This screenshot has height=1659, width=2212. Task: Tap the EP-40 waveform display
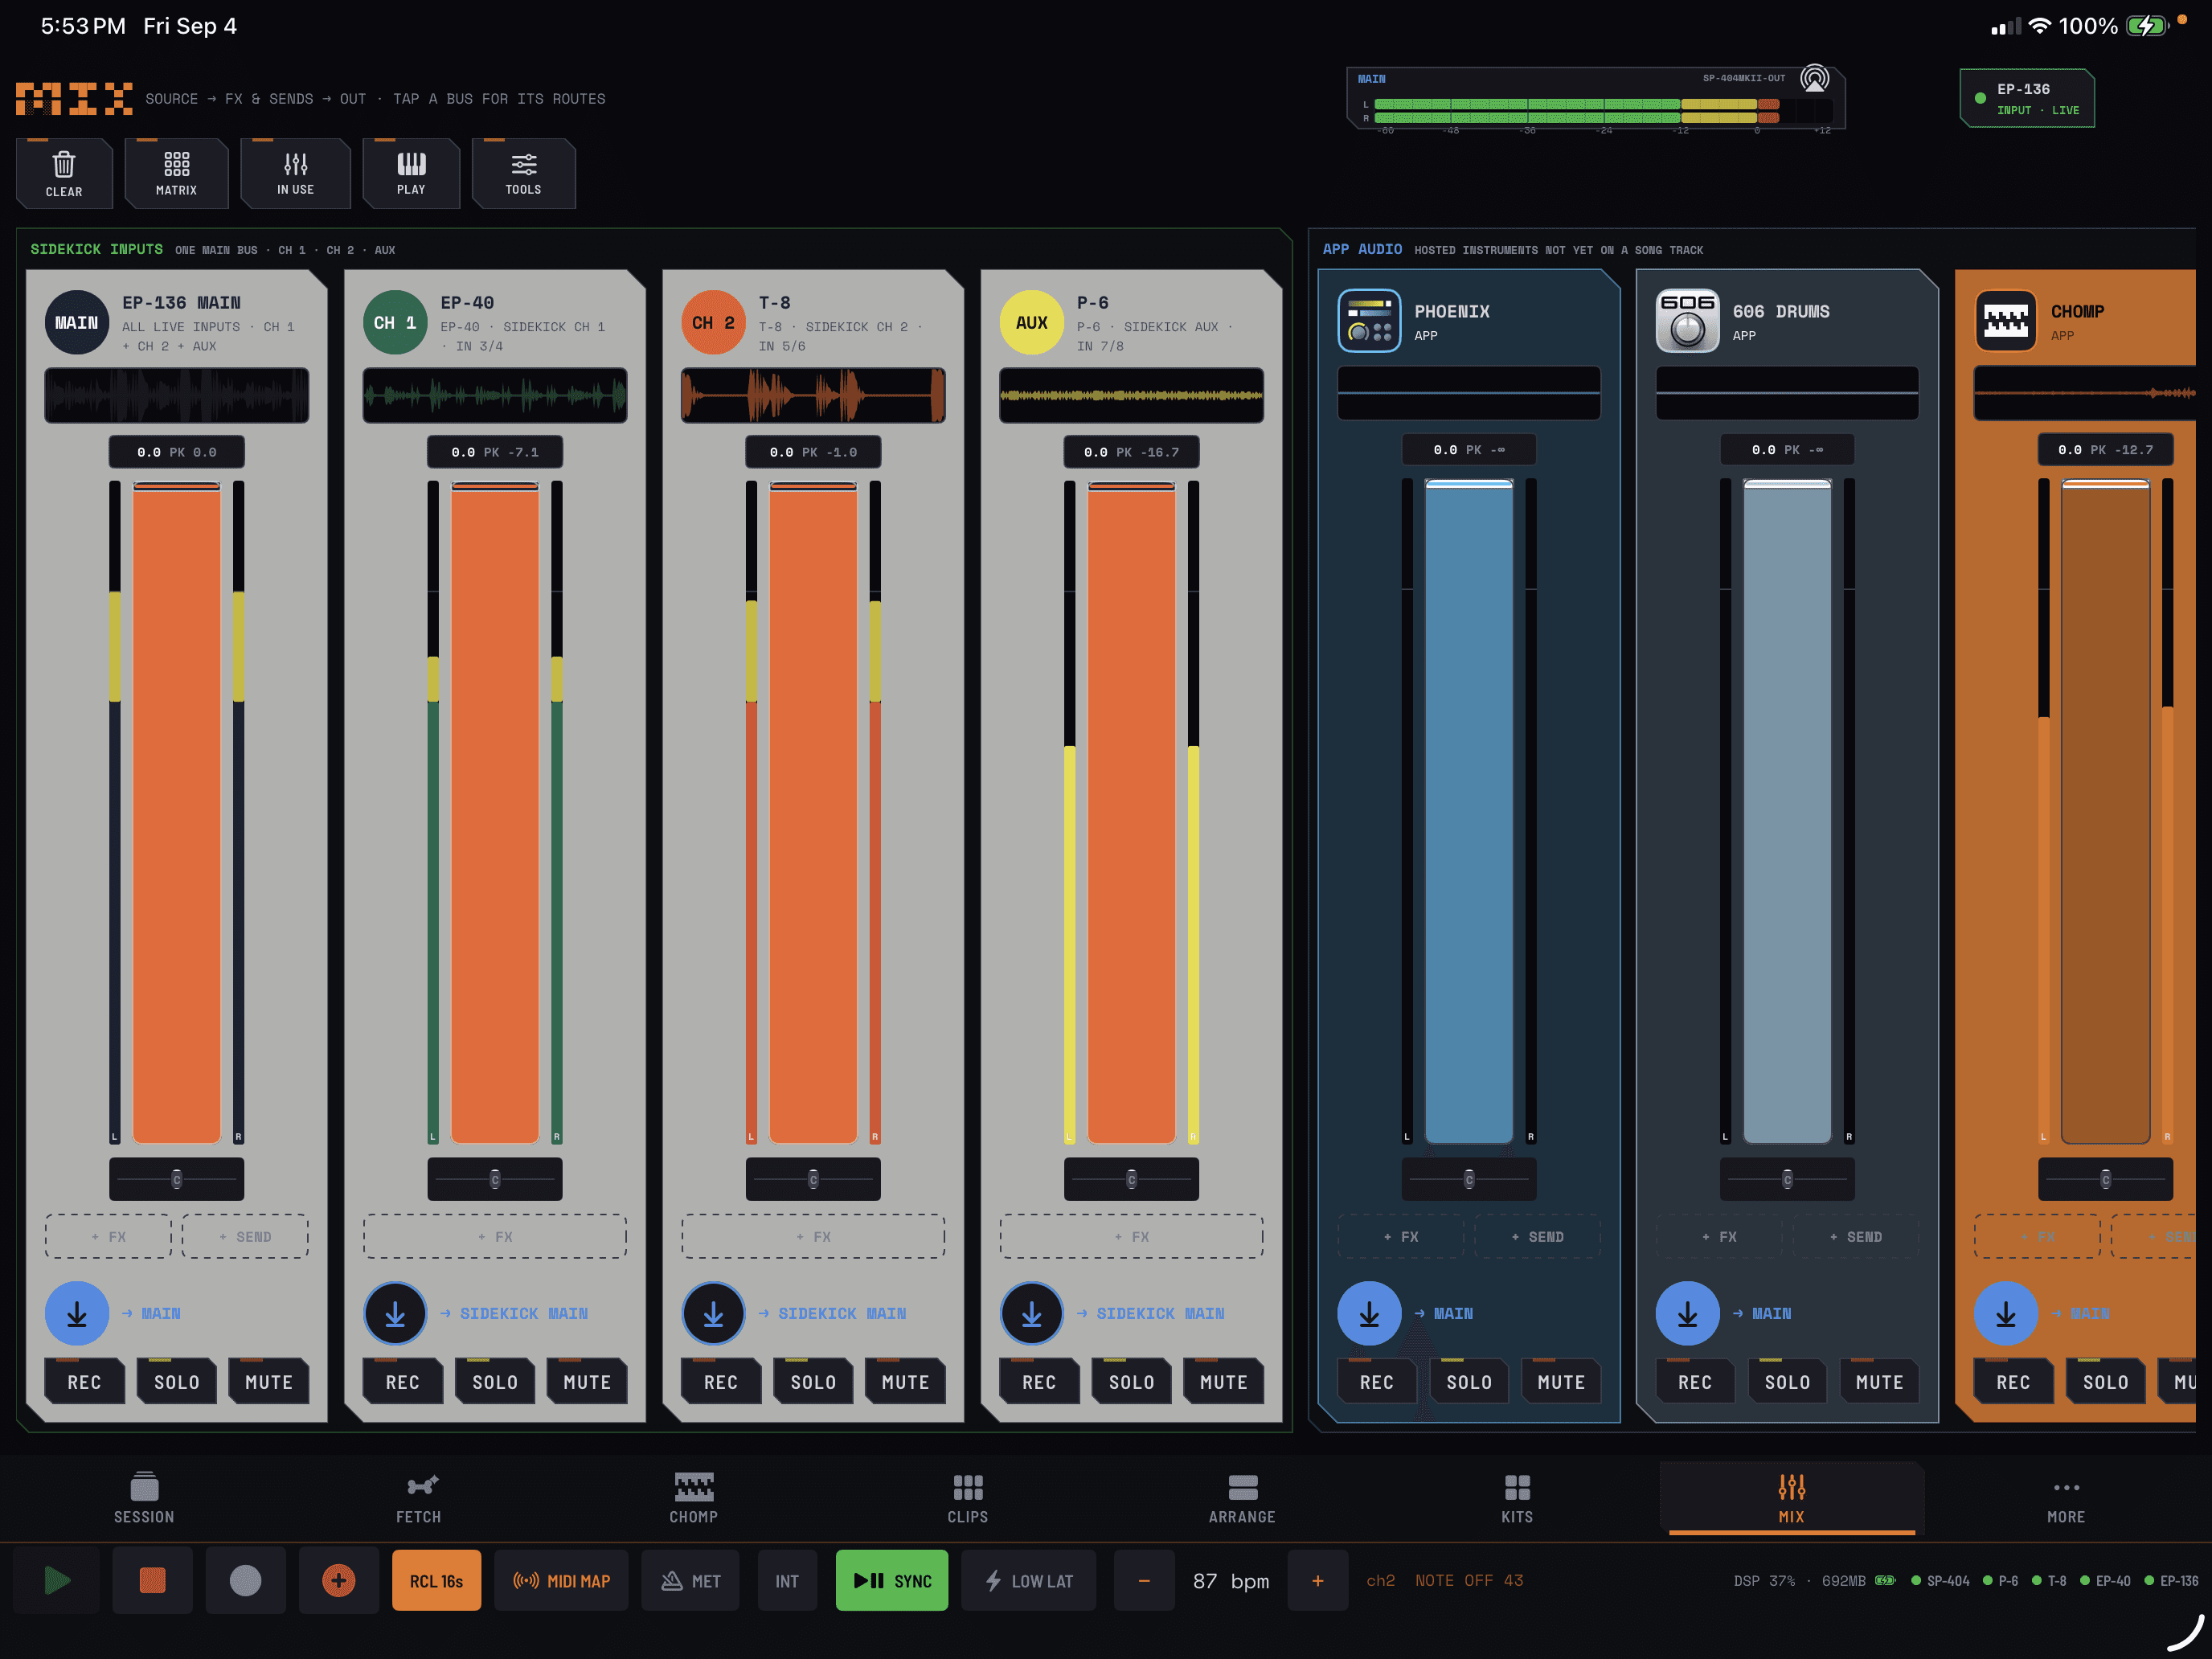click(495, 395)
